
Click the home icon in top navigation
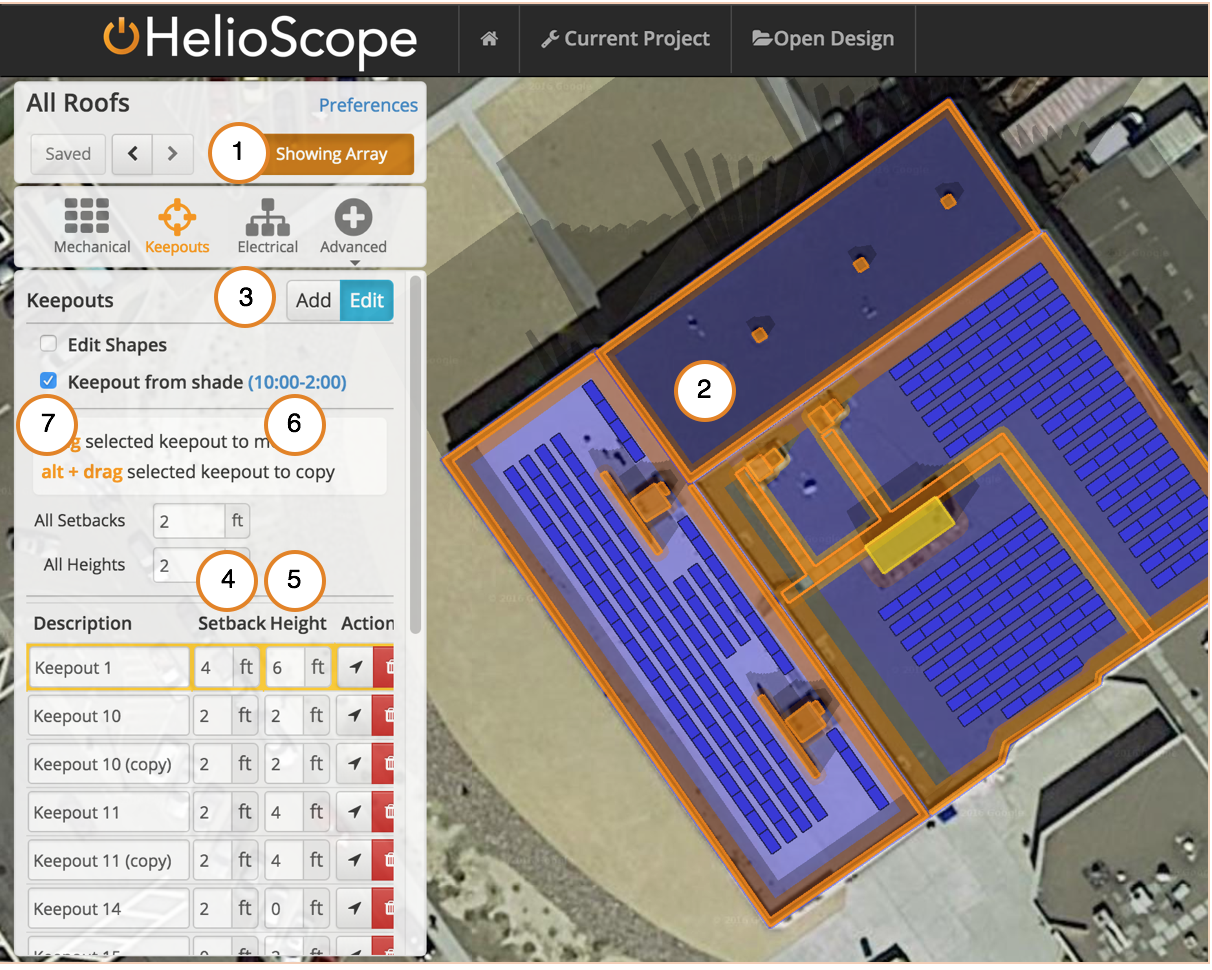coord(489,39)
